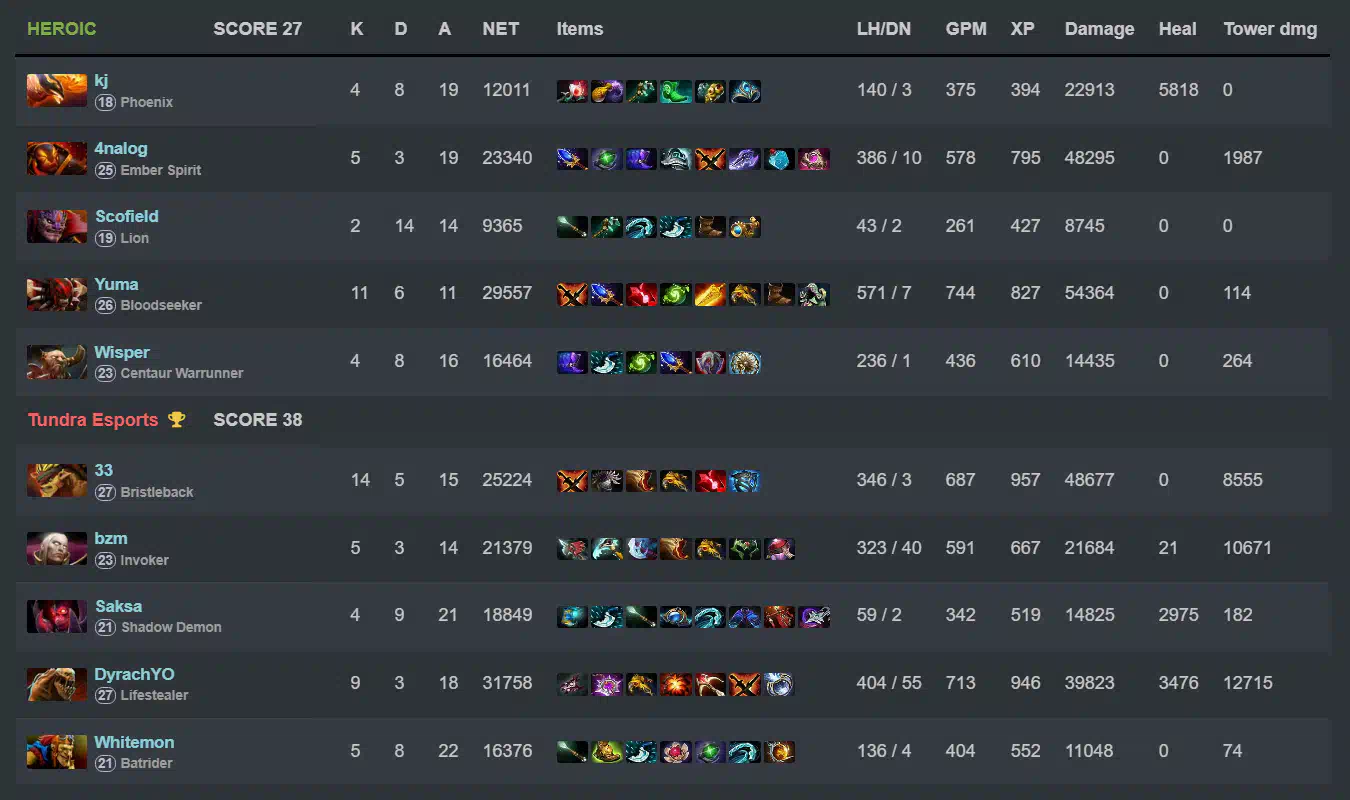The height and width of the screenshot is (800, 1350).
Task: Sort by the Tower dmg column header
Action: coord(1270,29)
